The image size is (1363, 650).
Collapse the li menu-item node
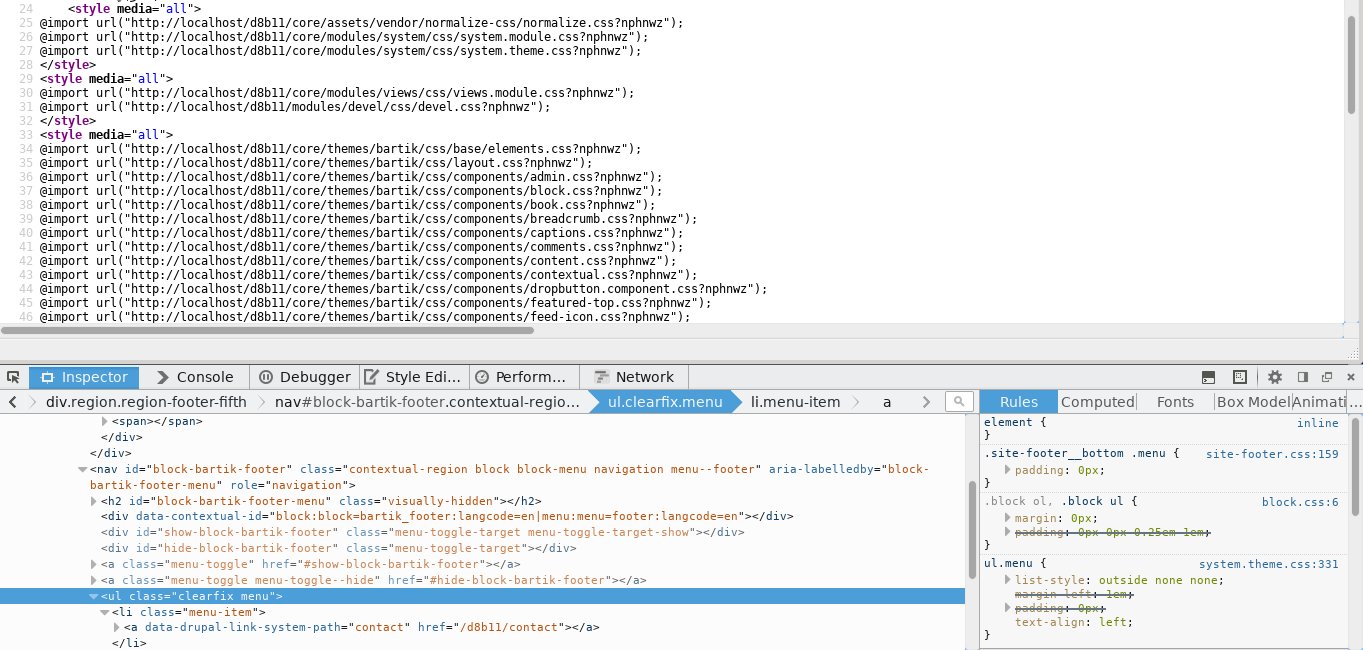pos(105,612)
